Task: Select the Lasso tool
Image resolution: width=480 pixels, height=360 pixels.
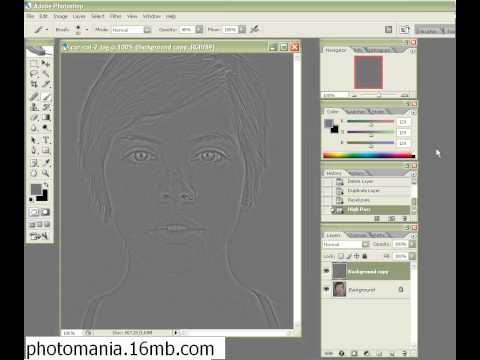Action: (34, 74)
